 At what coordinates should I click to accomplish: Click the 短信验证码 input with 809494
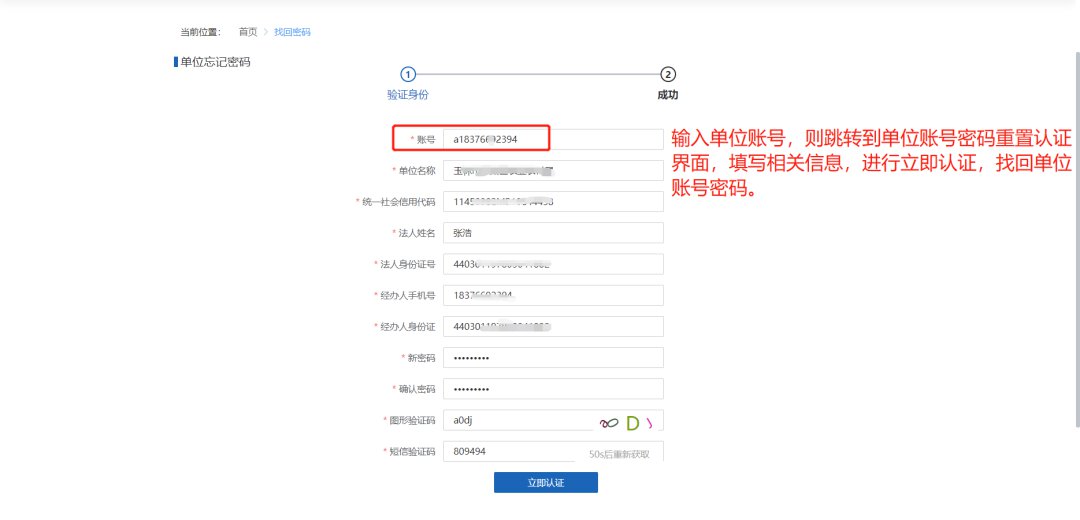(x=508, y=452)
